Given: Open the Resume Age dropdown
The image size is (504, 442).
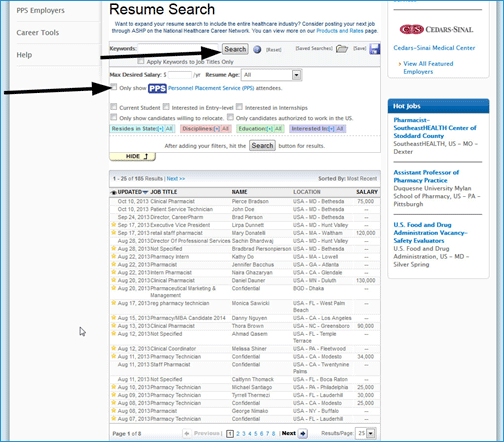Looking at the screenshot, I should [271, 75].
